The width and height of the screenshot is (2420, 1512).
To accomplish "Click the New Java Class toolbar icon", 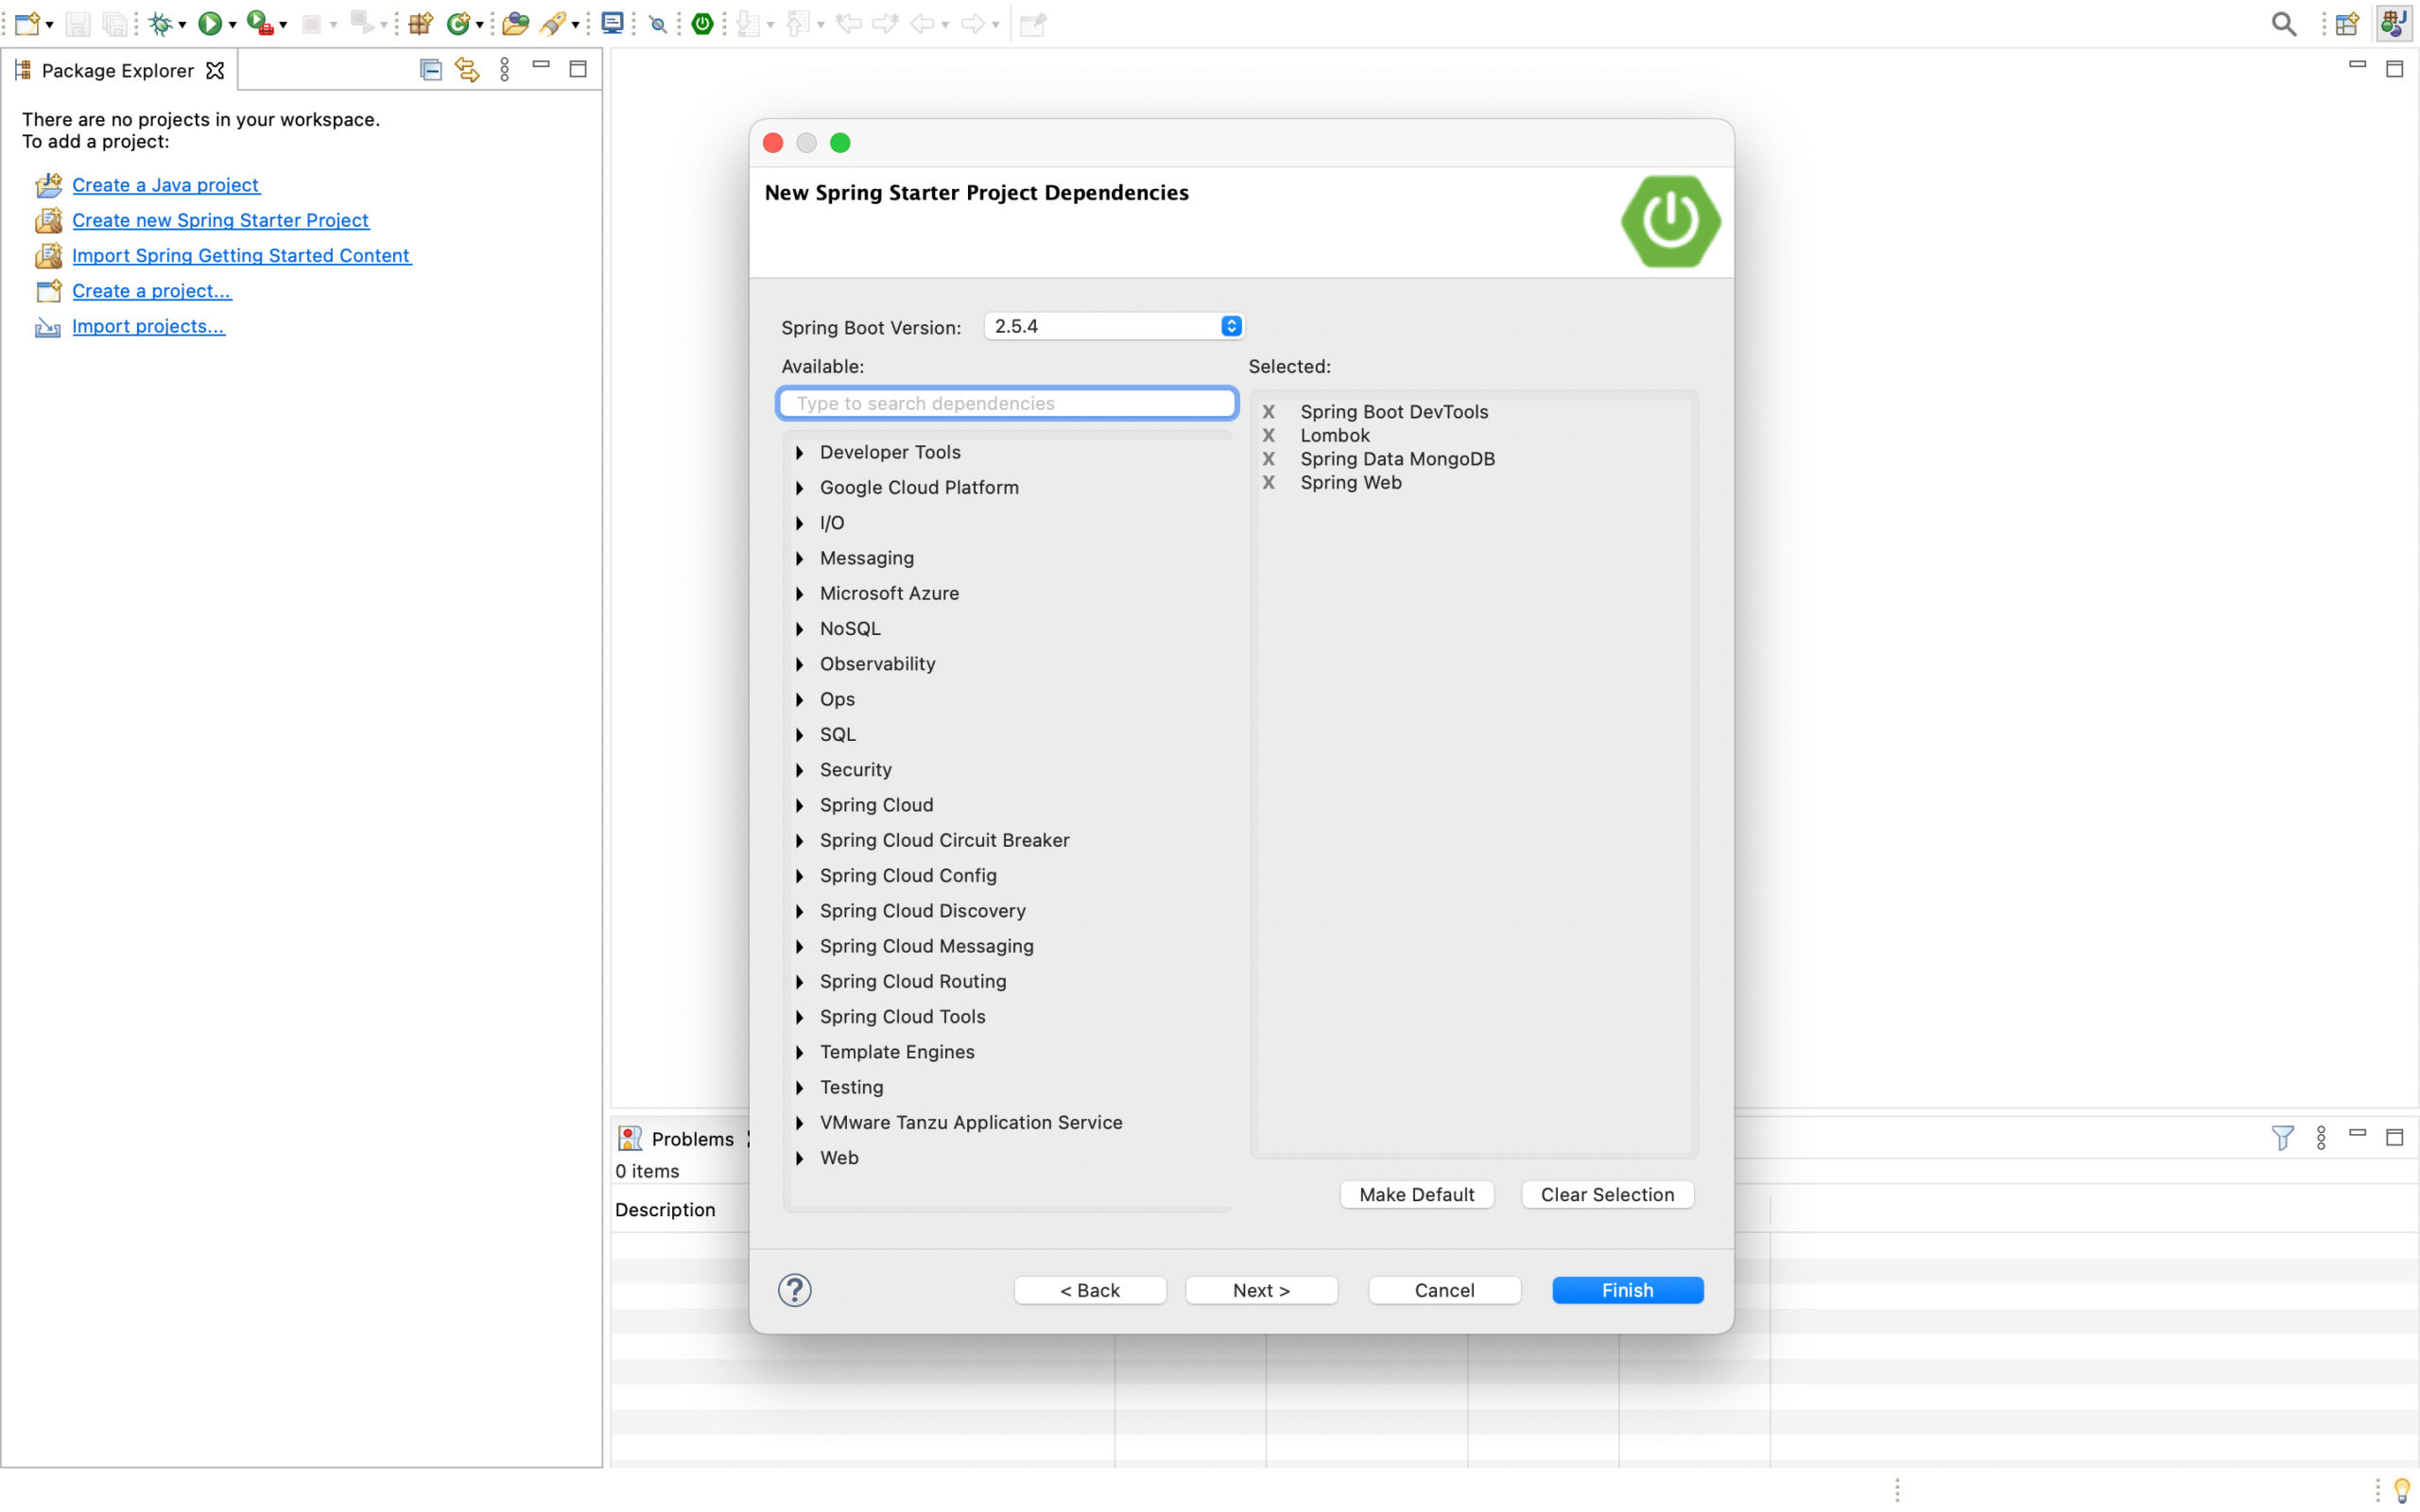I will coord(458,23).
